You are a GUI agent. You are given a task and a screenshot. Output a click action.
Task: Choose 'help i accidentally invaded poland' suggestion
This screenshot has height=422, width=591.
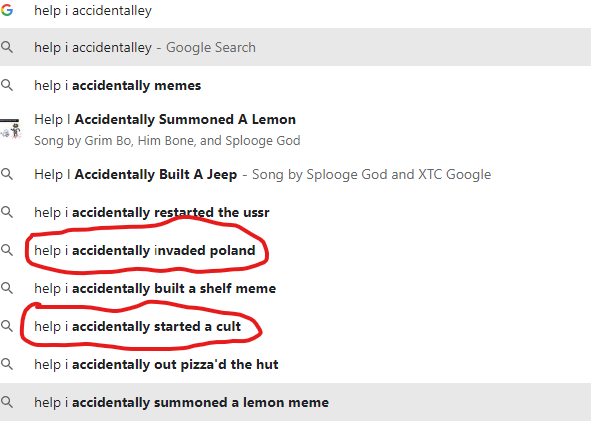click(296, 250)
